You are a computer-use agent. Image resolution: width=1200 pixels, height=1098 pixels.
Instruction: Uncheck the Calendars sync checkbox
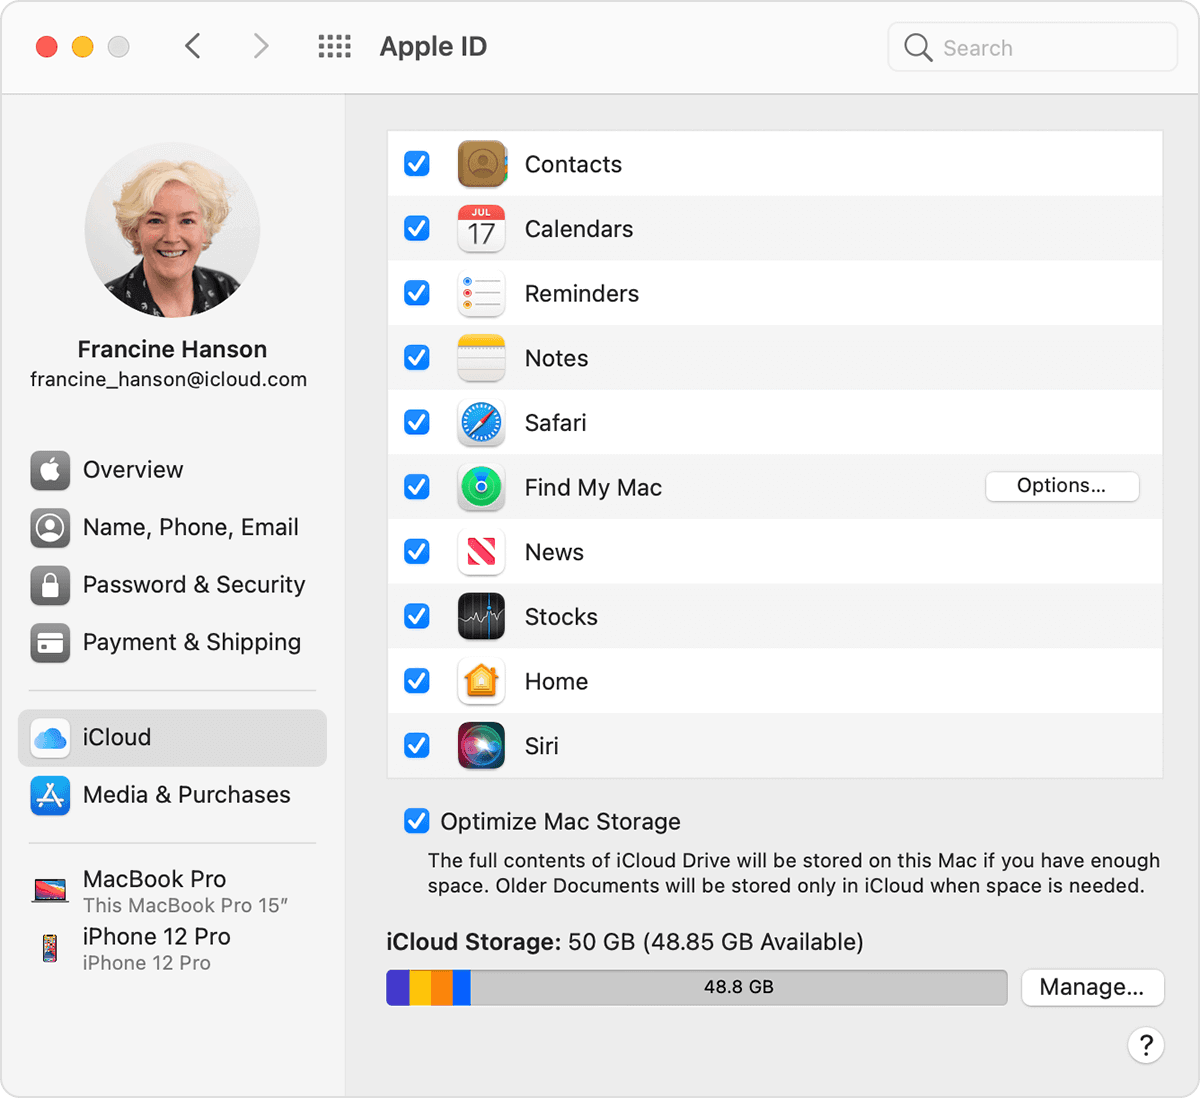(417, 229)
